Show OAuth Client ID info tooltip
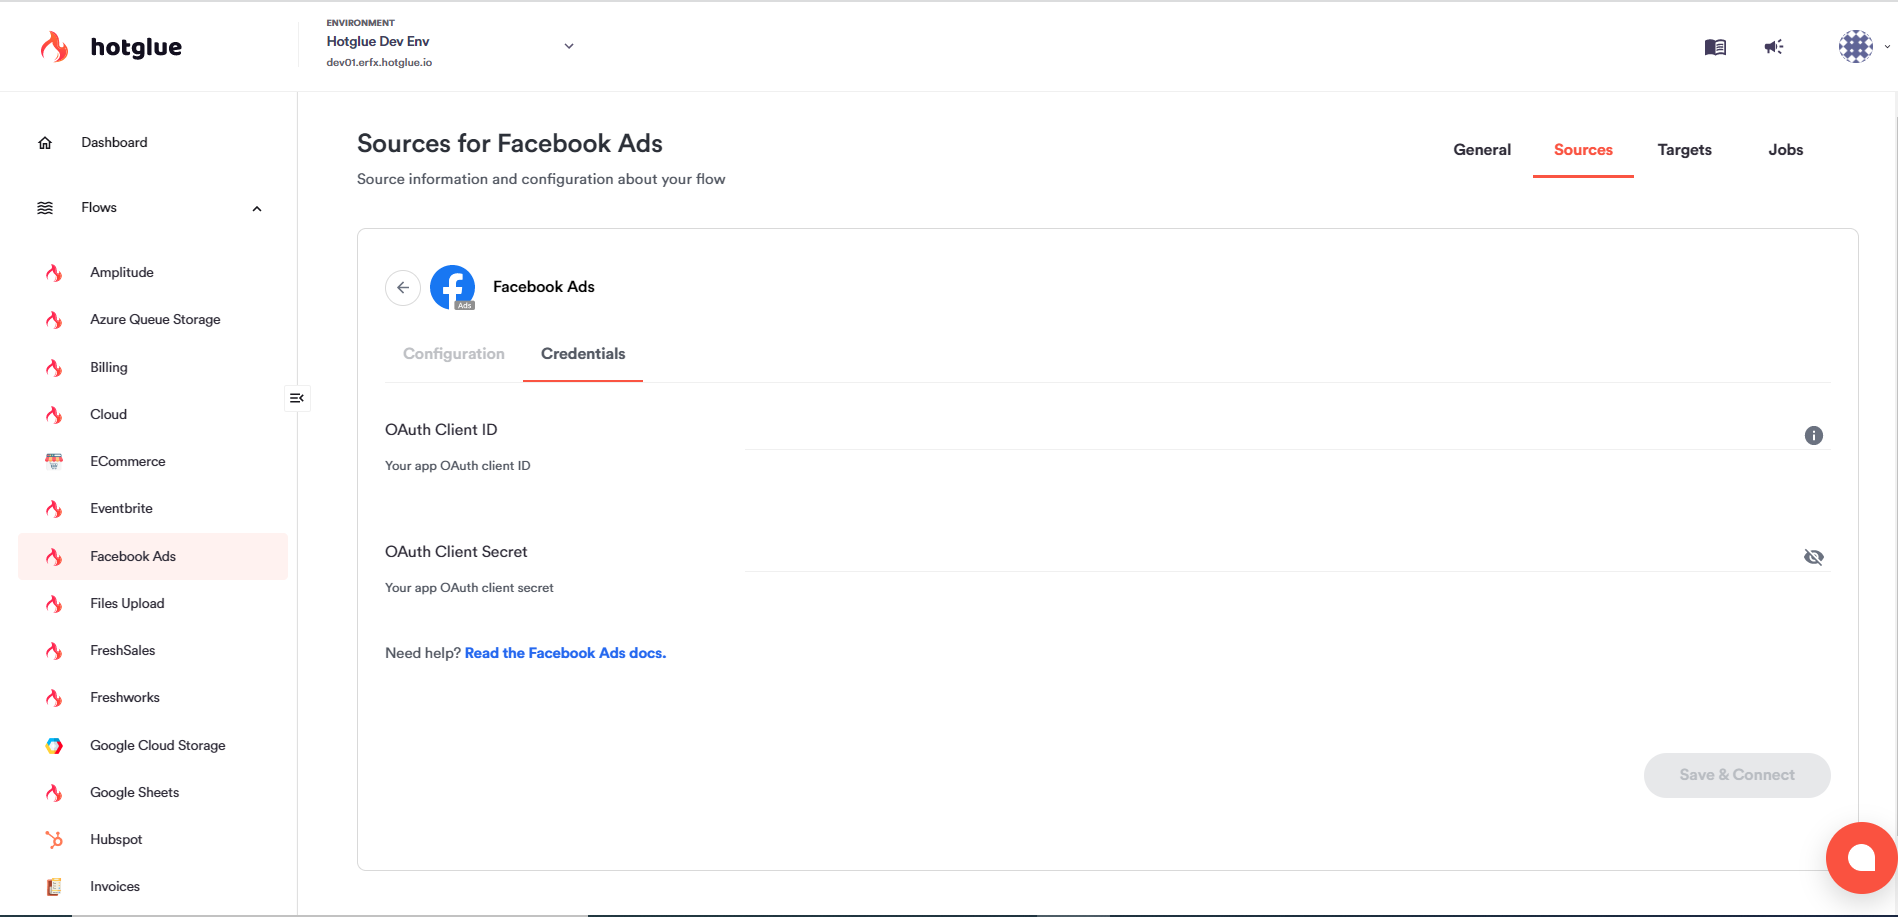The width and height of the screenshot is (1898, 917). pos(1814,435)
